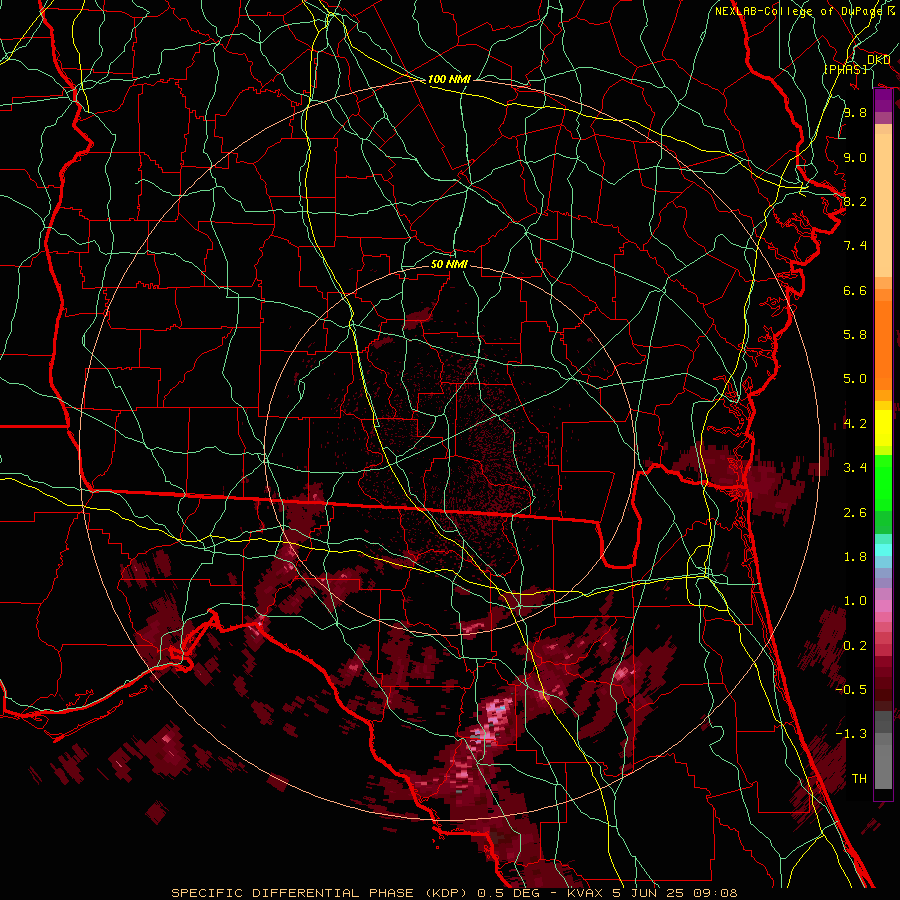Click the 1.8 legend scale value
The image size is (900, 900).
point(855,557)
